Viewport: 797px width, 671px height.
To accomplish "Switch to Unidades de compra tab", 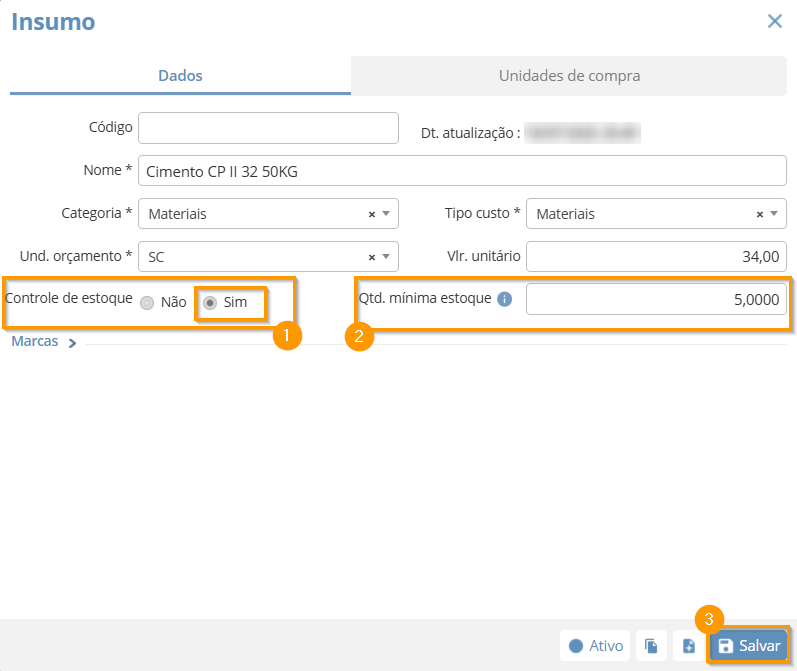I will coord(569,75).
